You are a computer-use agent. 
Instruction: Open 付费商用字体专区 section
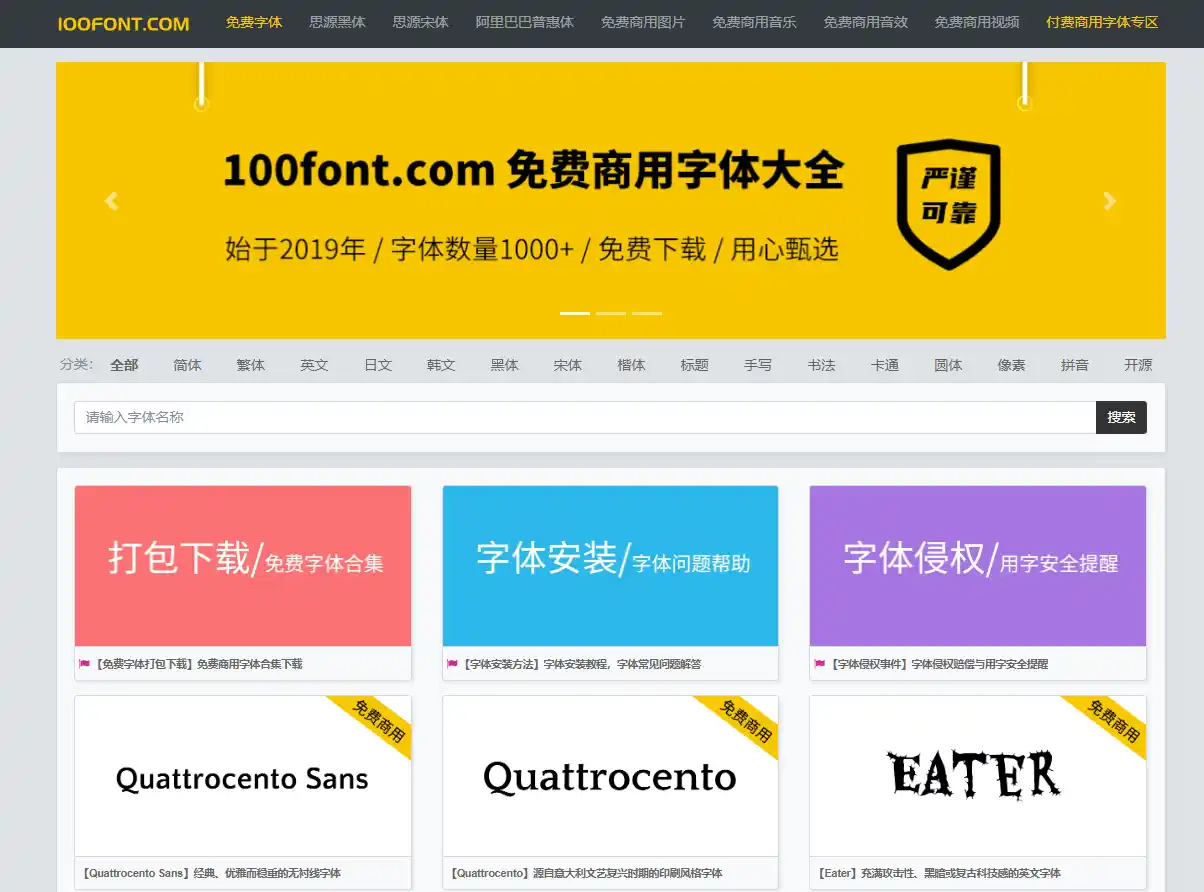1102,22
